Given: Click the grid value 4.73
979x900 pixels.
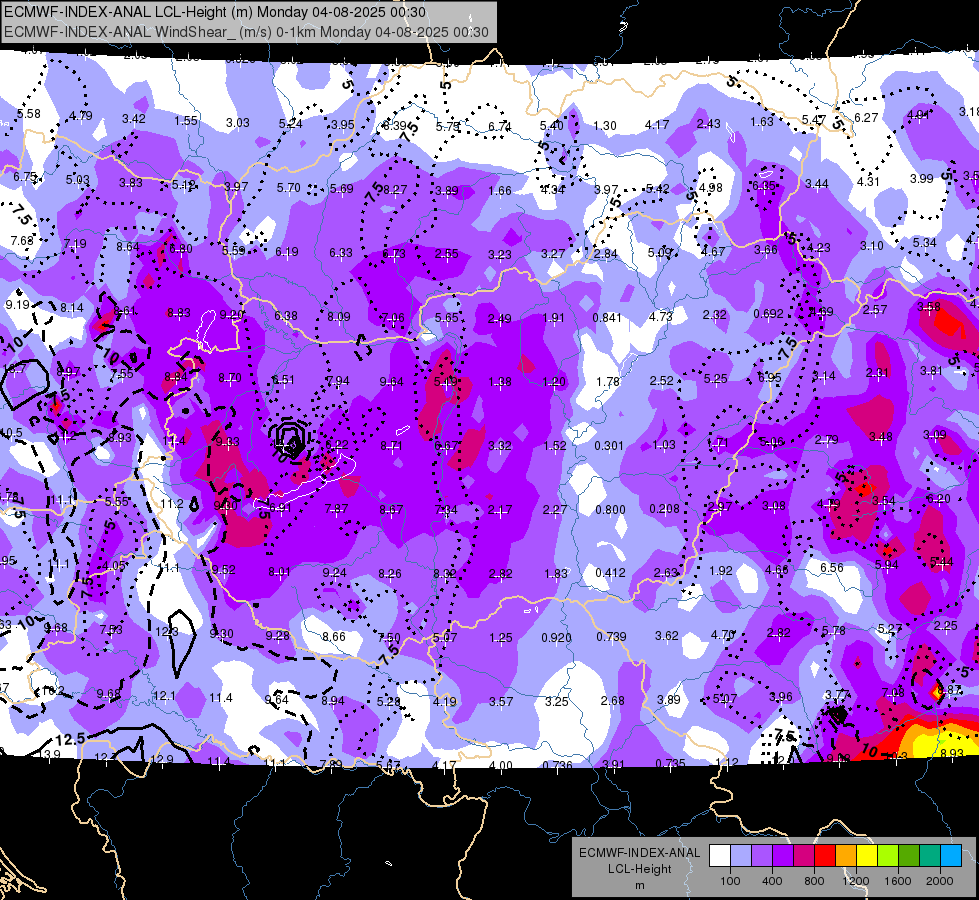Looking at the screenshot, I should (661, 316).
